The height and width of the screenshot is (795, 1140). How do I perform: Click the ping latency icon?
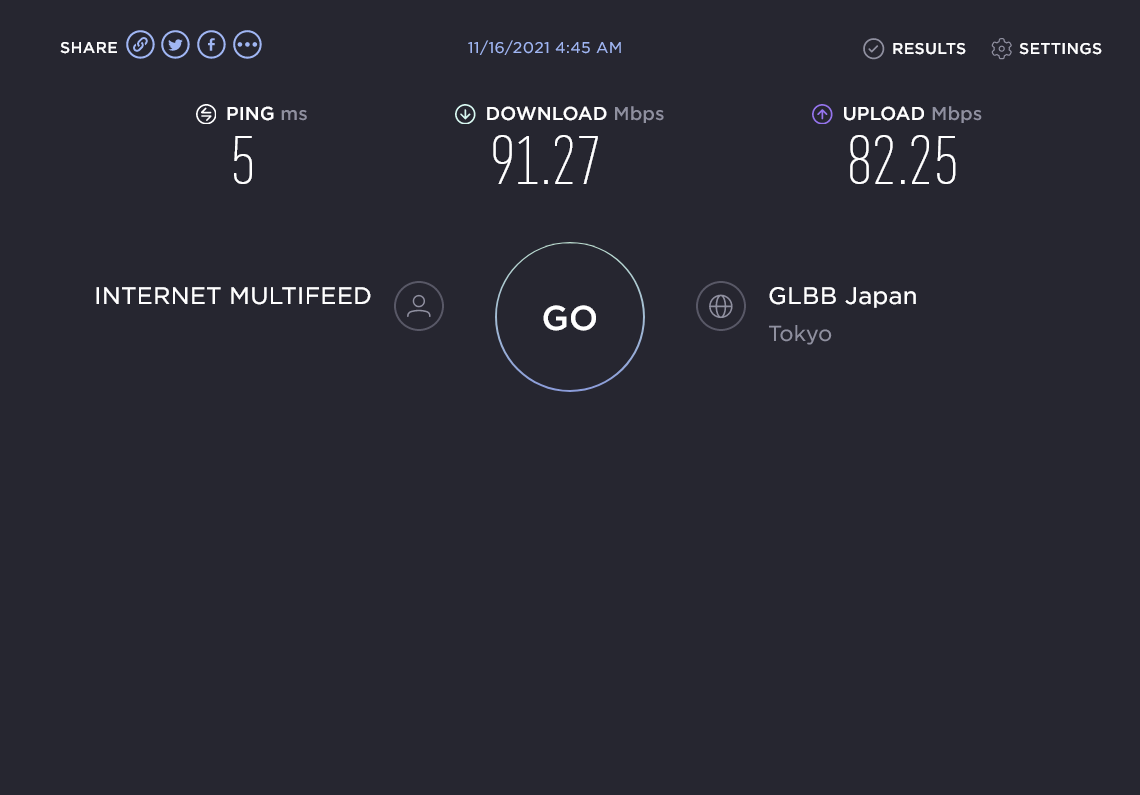pyautogui.click(x=206, y=114)
